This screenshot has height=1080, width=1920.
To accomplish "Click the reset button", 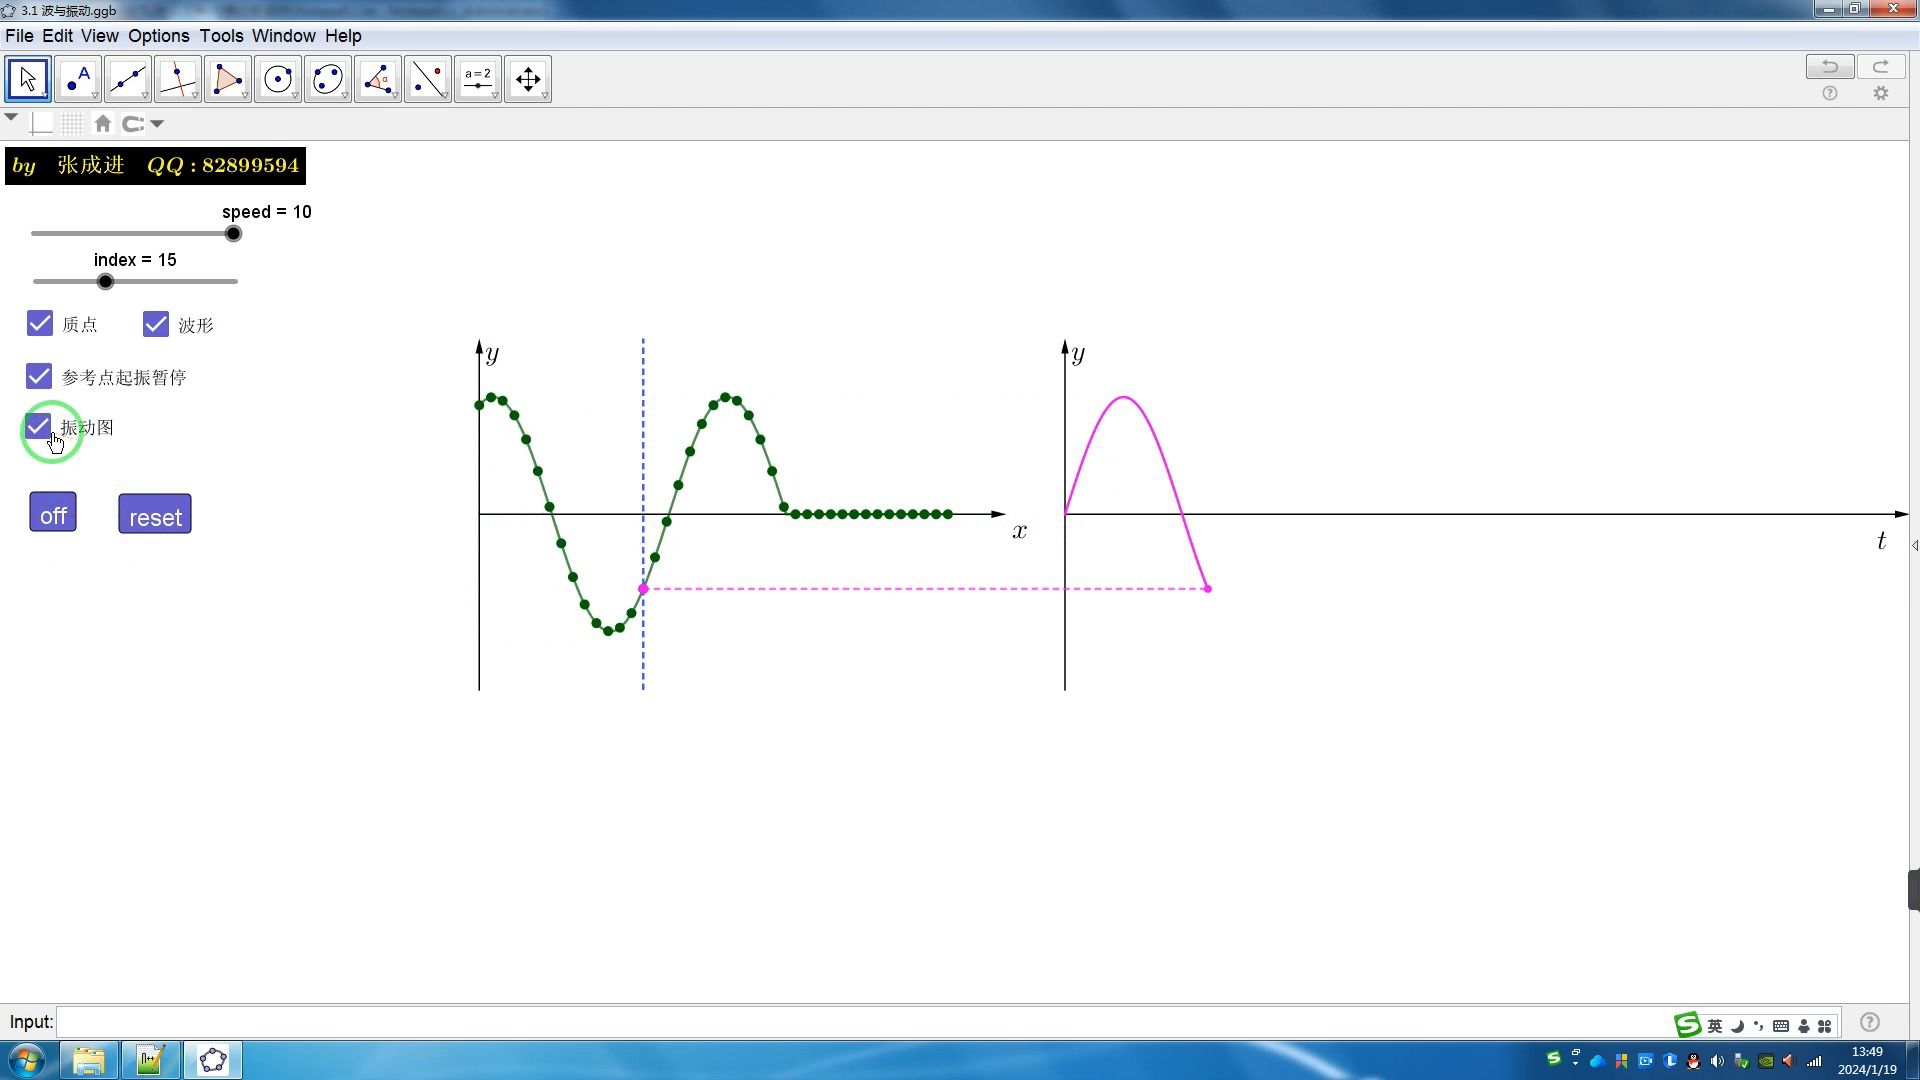I will coord(154,516).
